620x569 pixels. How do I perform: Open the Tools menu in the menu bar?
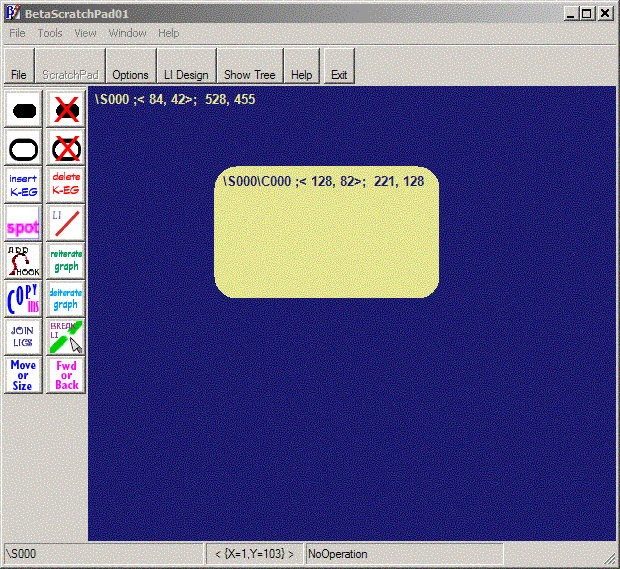50,33
